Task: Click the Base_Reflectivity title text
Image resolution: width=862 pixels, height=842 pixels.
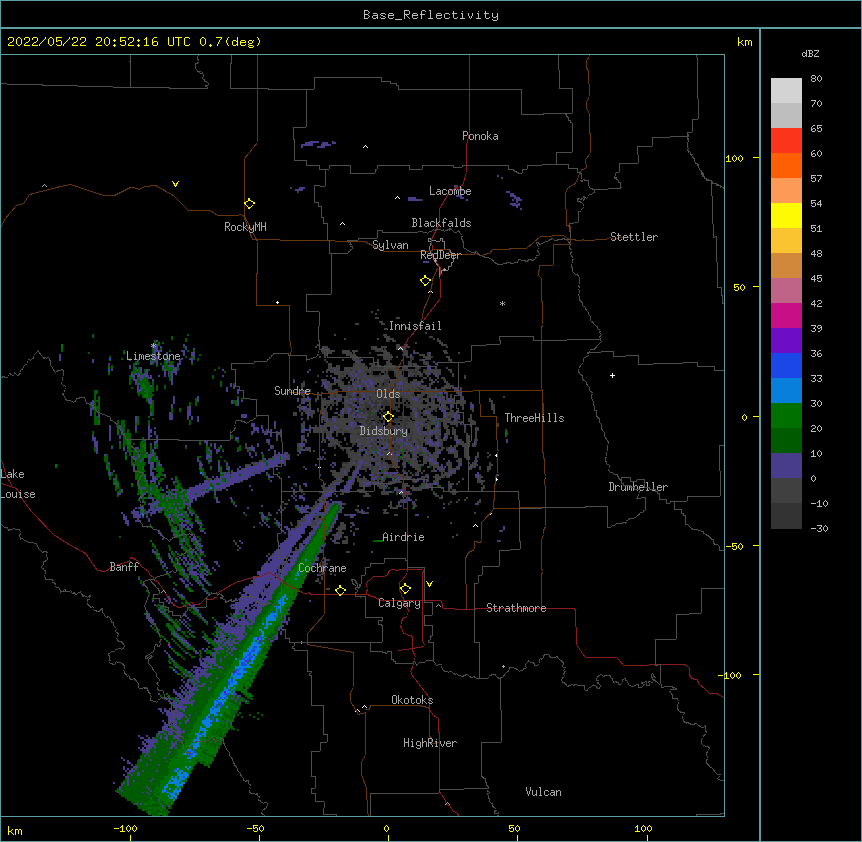Action: point(431,15)
